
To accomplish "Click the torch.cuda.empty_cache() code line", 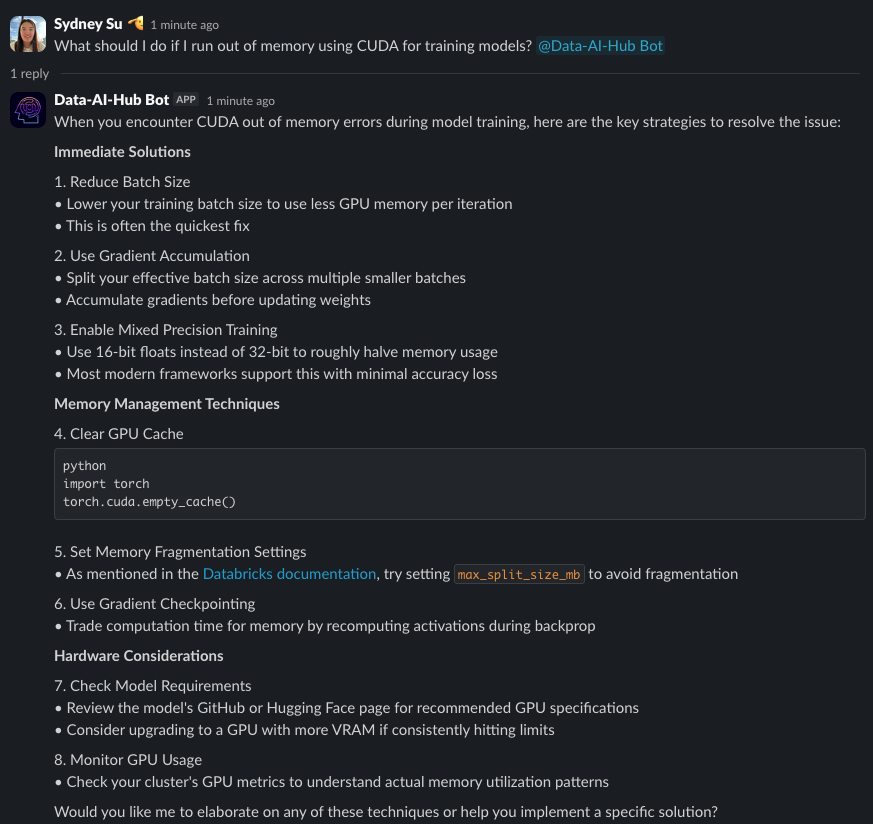I will 149,502.
